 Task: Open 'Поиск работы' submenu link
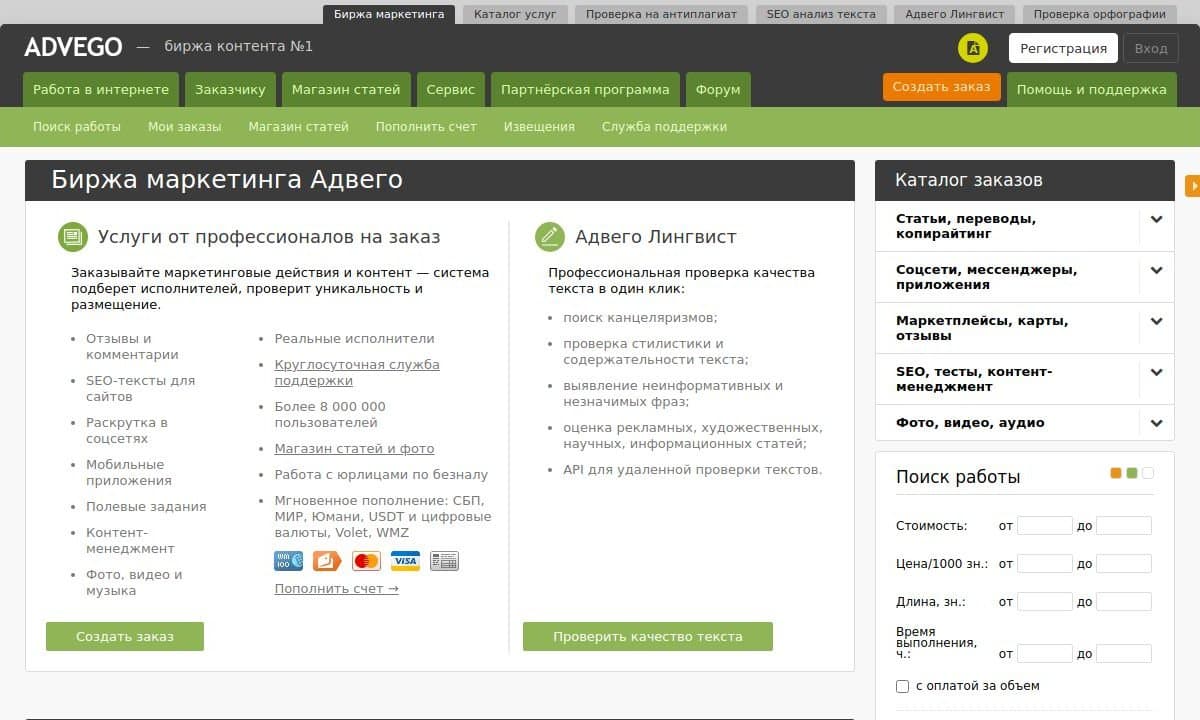[77, 127]
